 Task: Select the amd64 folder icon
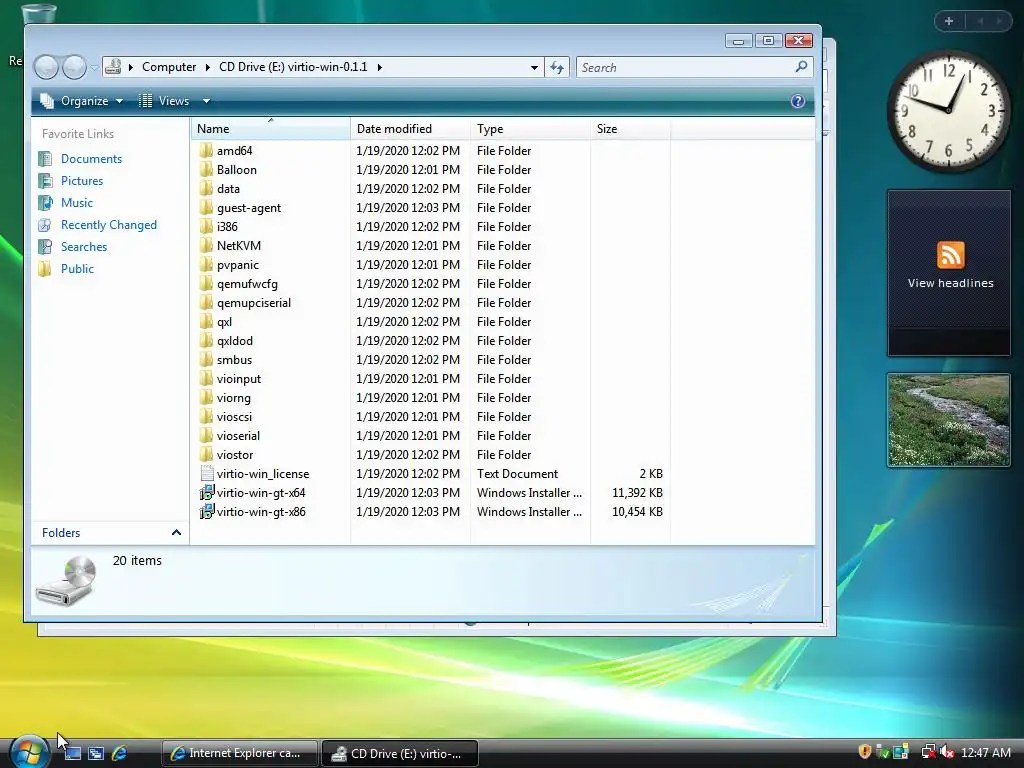(206, 151)
